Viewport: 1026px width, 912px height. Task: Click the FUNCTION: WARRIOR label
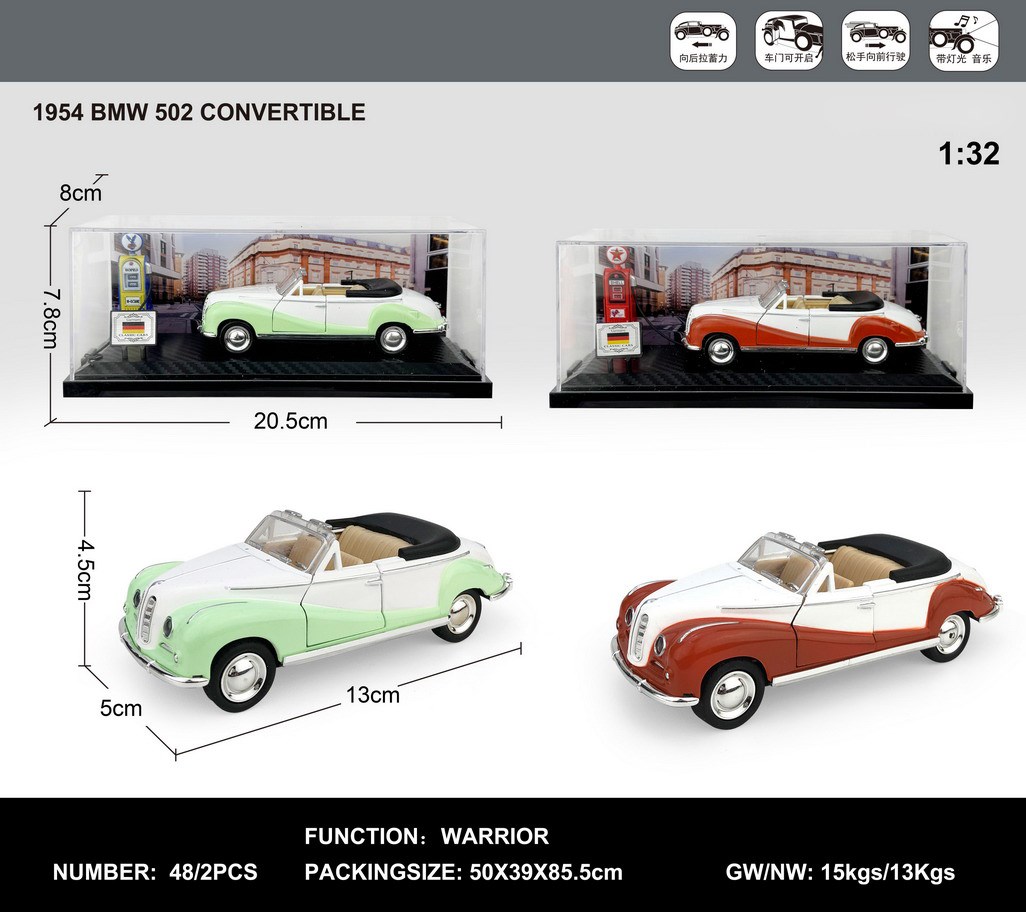(x=424, y=837)
